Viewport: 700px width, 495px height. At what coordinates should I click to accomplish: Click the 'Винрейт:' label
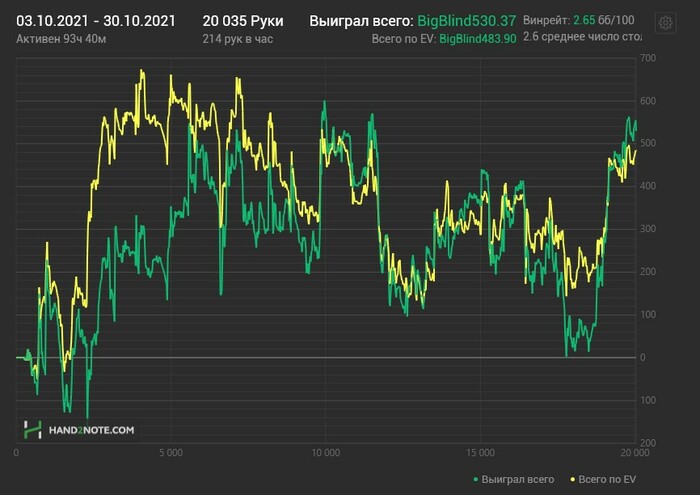click(x=546, y=20)
